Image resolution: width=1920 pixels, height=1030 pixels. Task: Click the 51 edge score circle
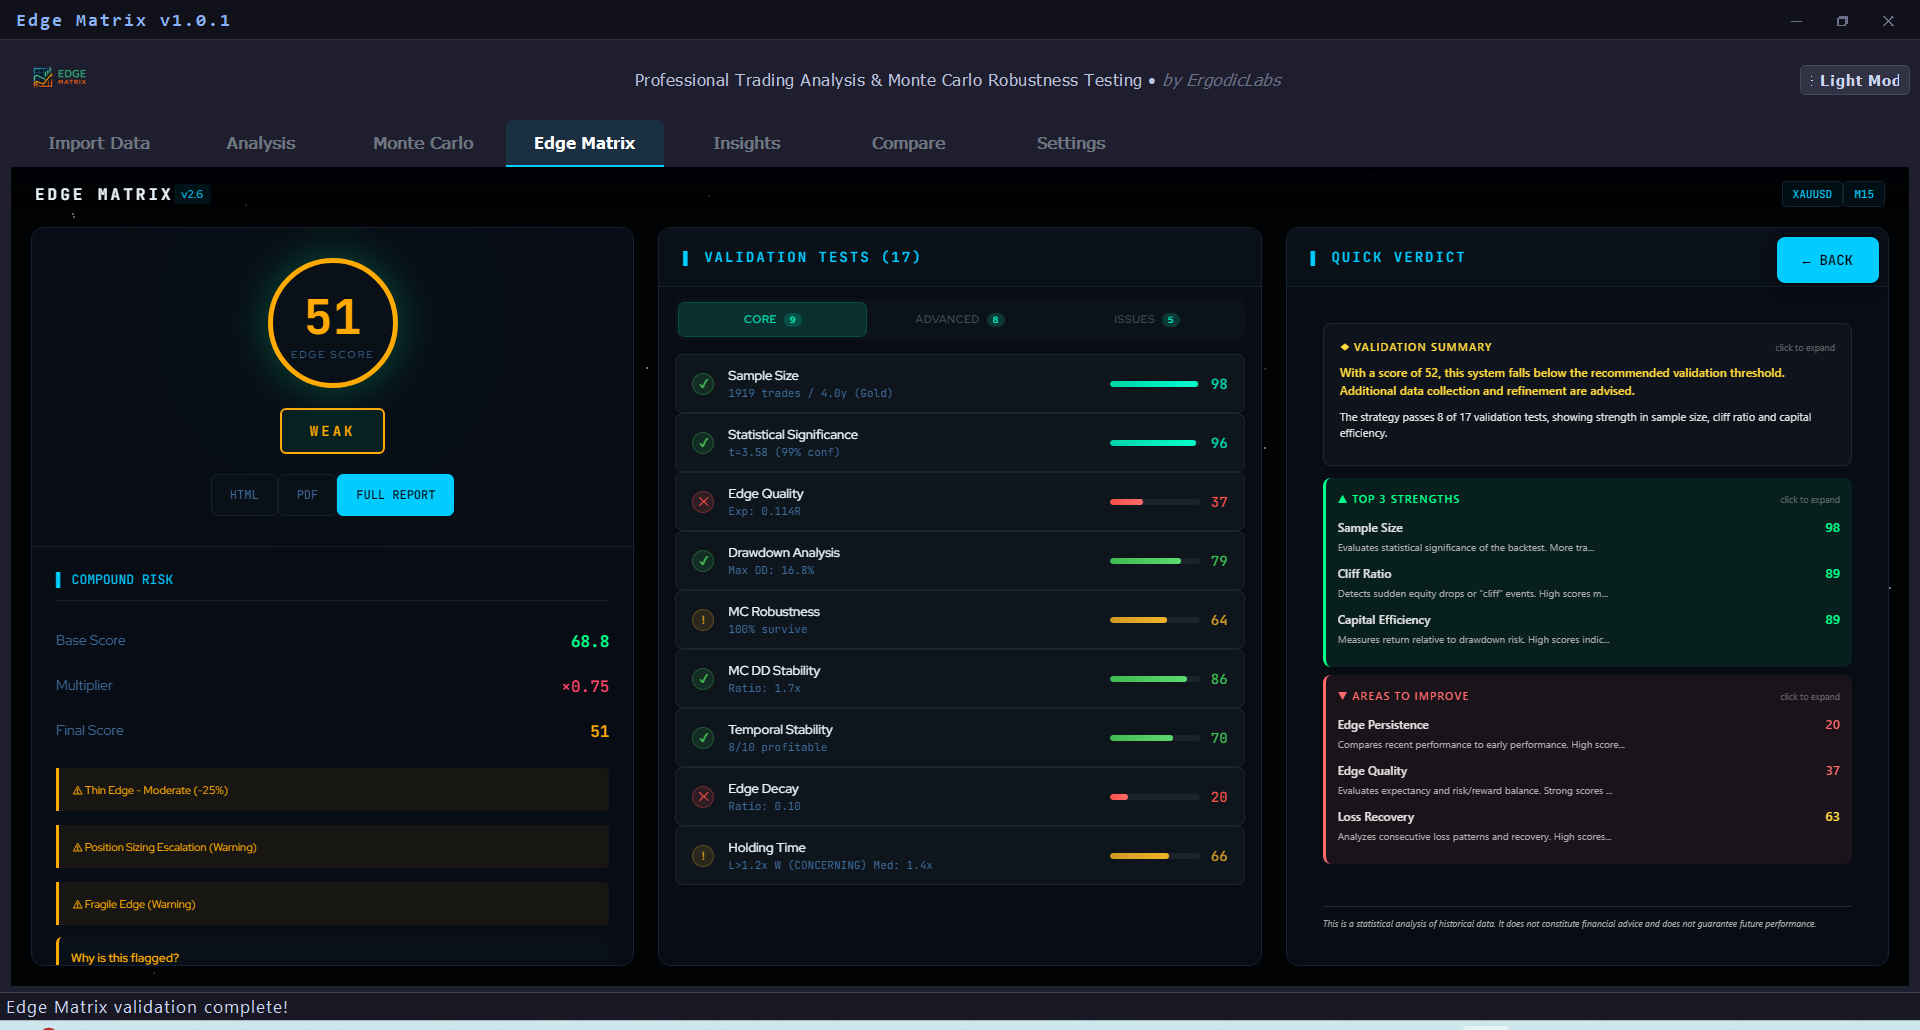[333, 323]
